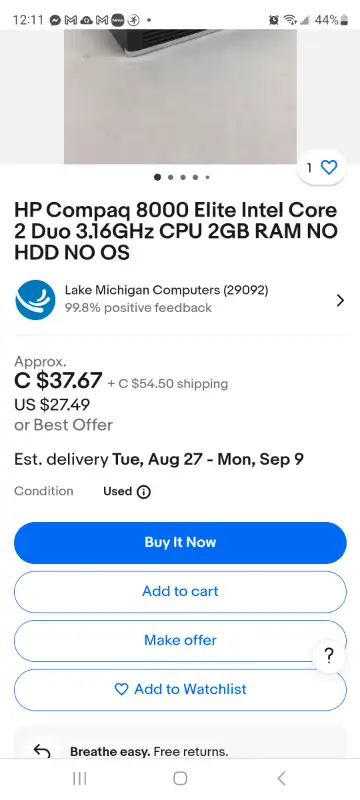Select the second image carousel dot
360x800 pixels.
click(x=170, y=178)
